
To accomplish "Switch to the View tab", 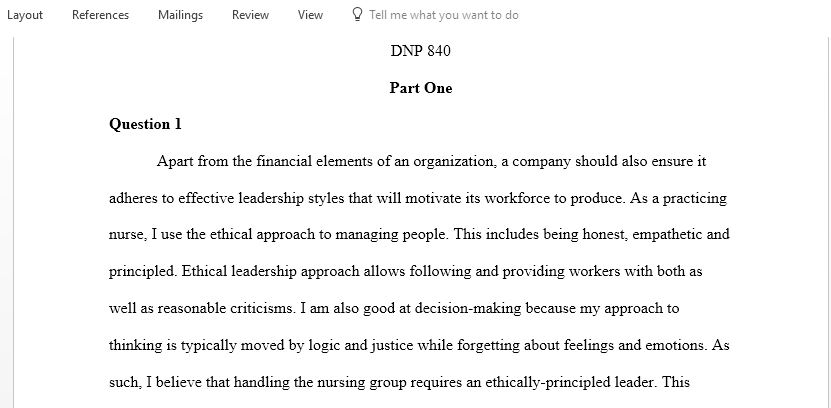I will [310, 15].
